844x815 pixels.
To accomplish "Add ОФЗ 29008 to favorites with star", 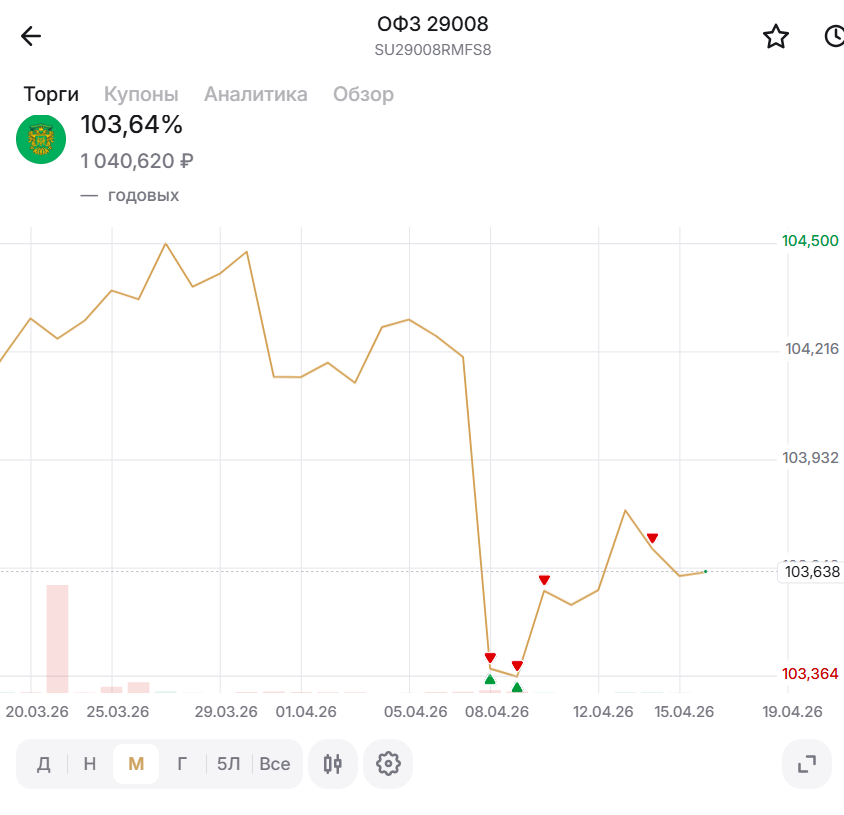I will pyautogui.click(x=776, y=37).
